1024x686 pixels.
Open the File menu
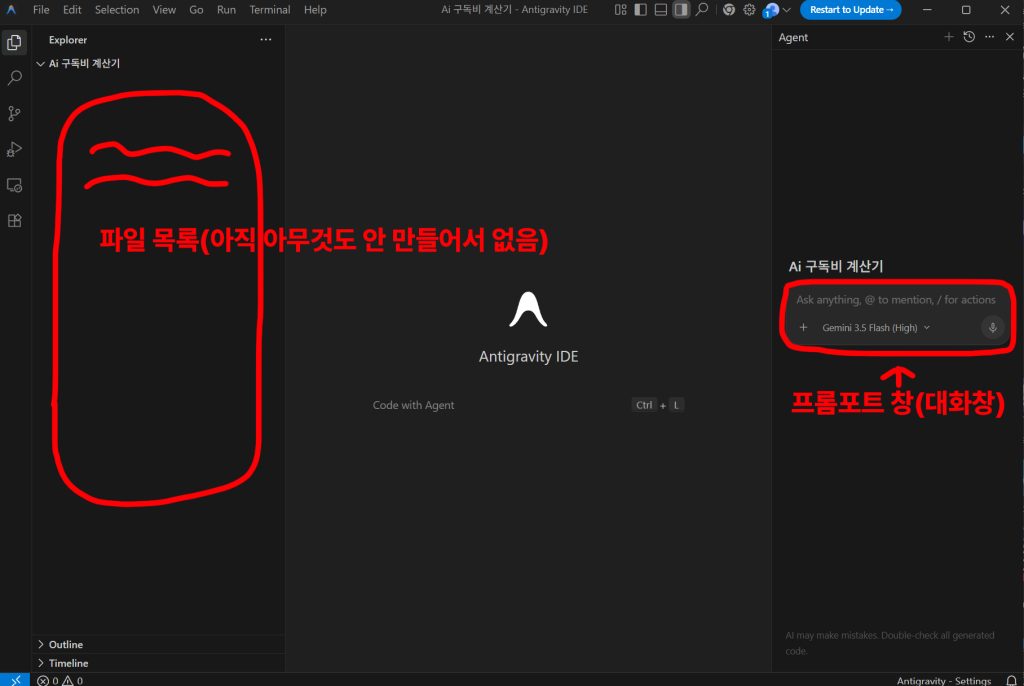(41, 10)
